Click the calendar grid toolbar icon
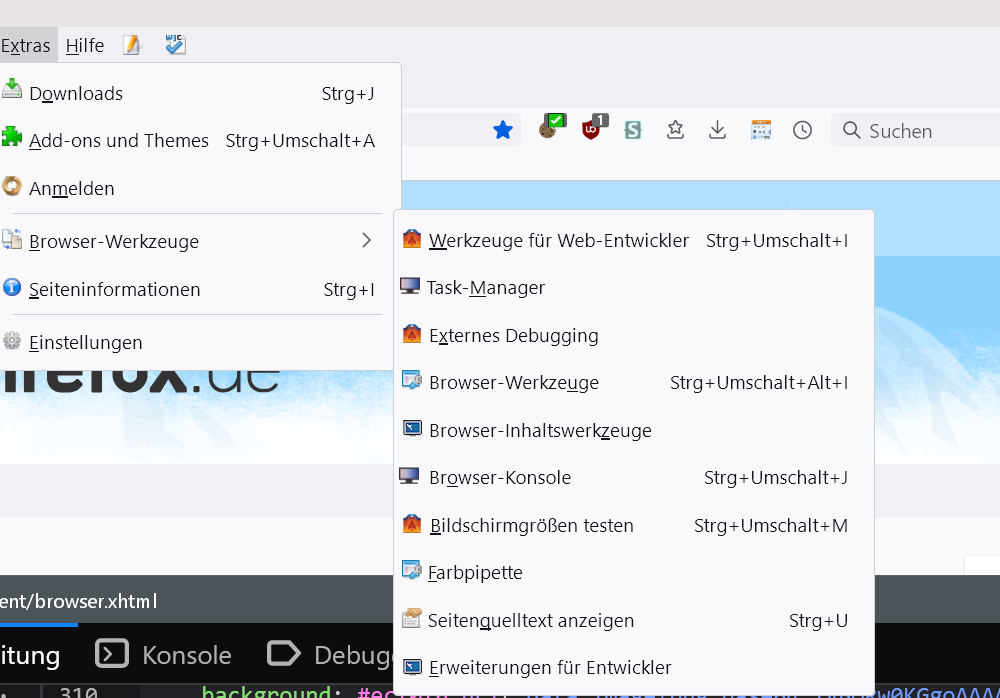The image size is (1000, 698). tap(761, 130)
